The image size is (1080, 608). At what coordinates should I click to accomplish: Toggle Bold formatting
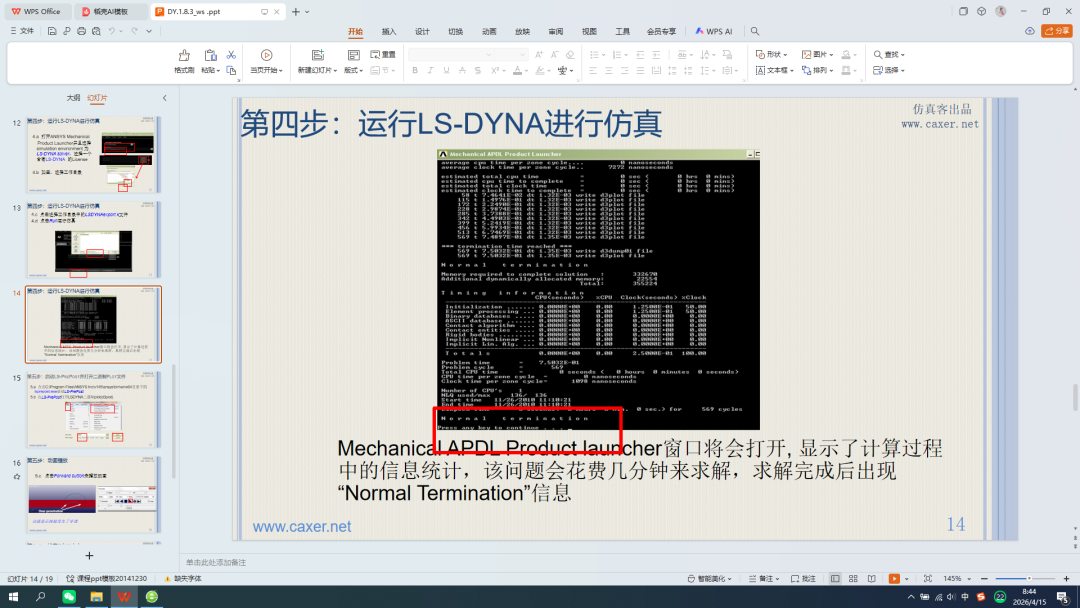pos(415,70)
